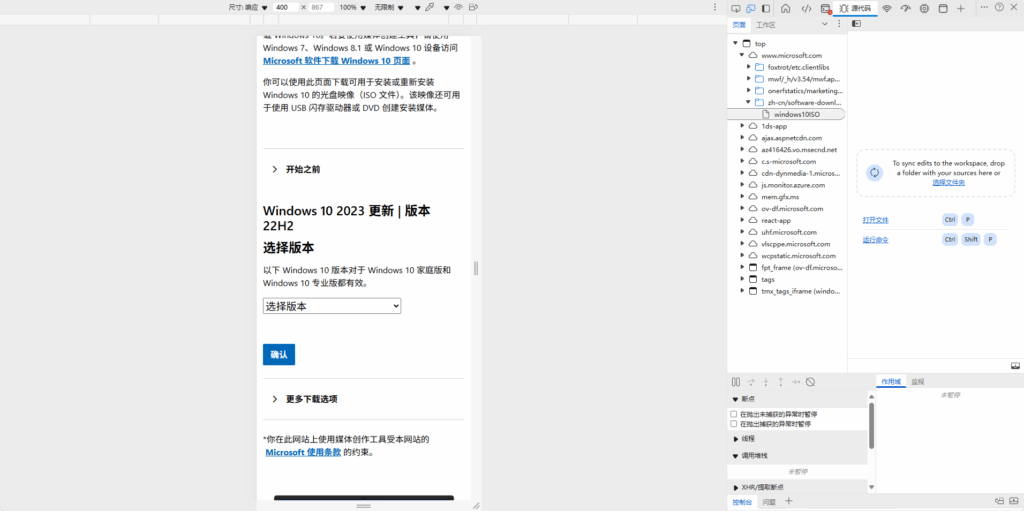Open the 选择版本 combo box
This screenshot has width=1024, height=511.
(x=332, y=306)
